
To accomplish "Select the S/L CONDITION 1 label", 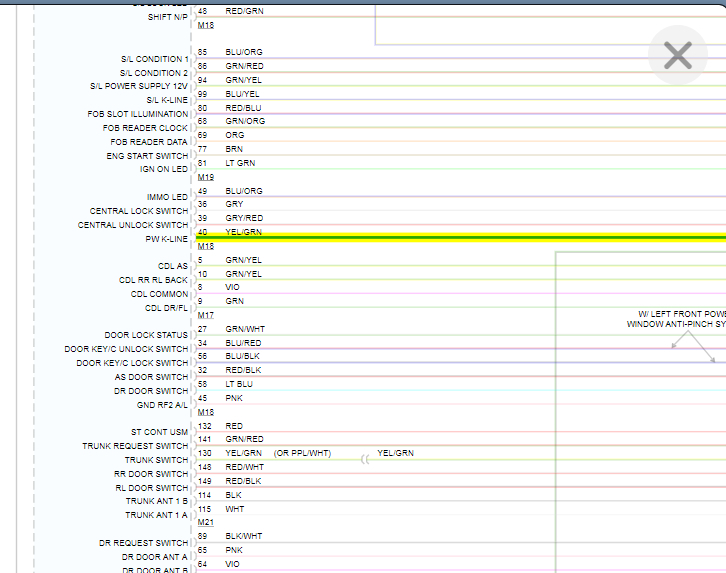I will [155, 59].
